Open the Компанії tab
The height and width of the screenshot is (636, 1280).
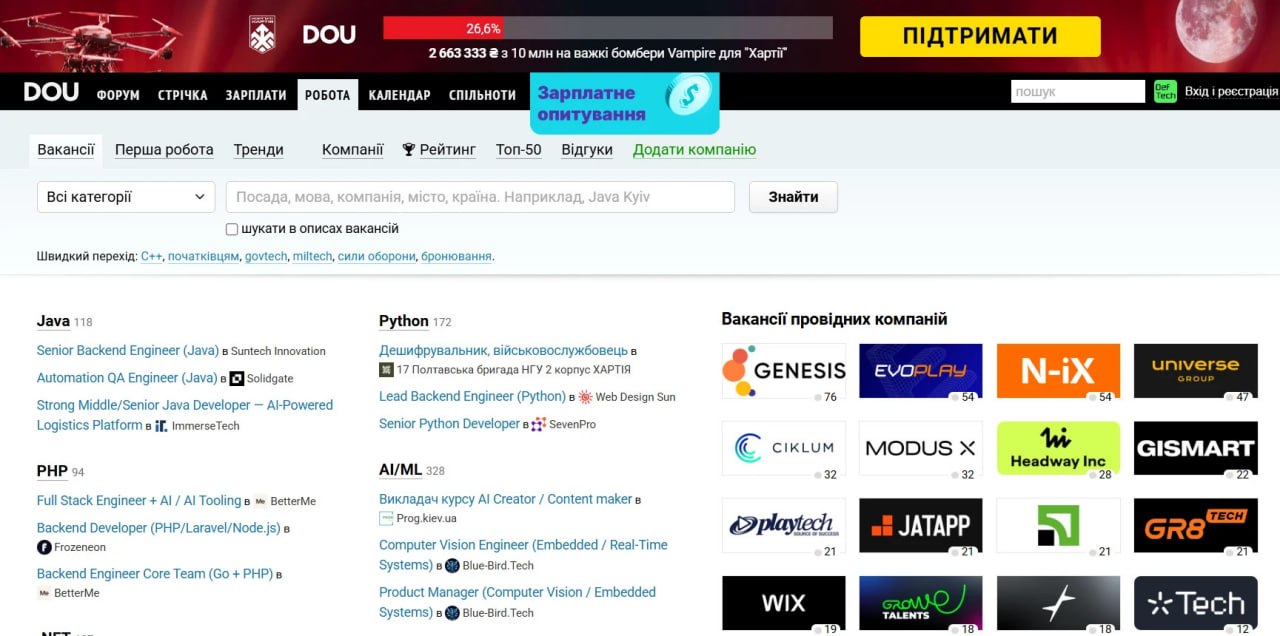point(353,150)
